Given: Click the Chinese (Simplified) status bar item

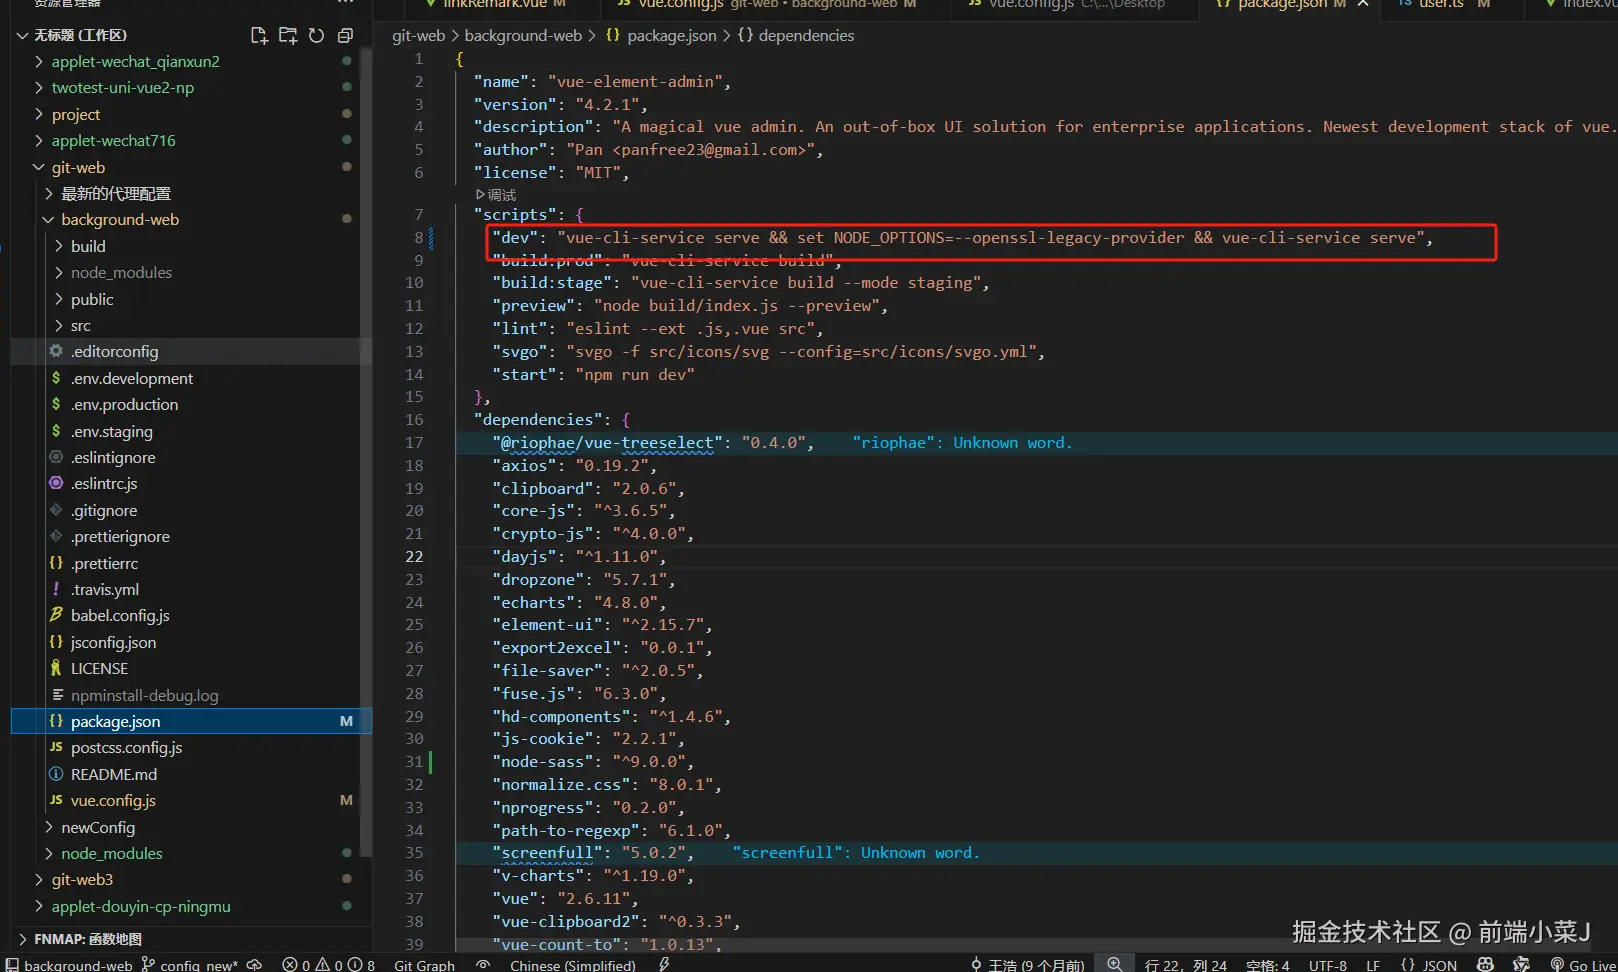Looking at the screenshot, I should pyautogui.click(x=573, y=965).
